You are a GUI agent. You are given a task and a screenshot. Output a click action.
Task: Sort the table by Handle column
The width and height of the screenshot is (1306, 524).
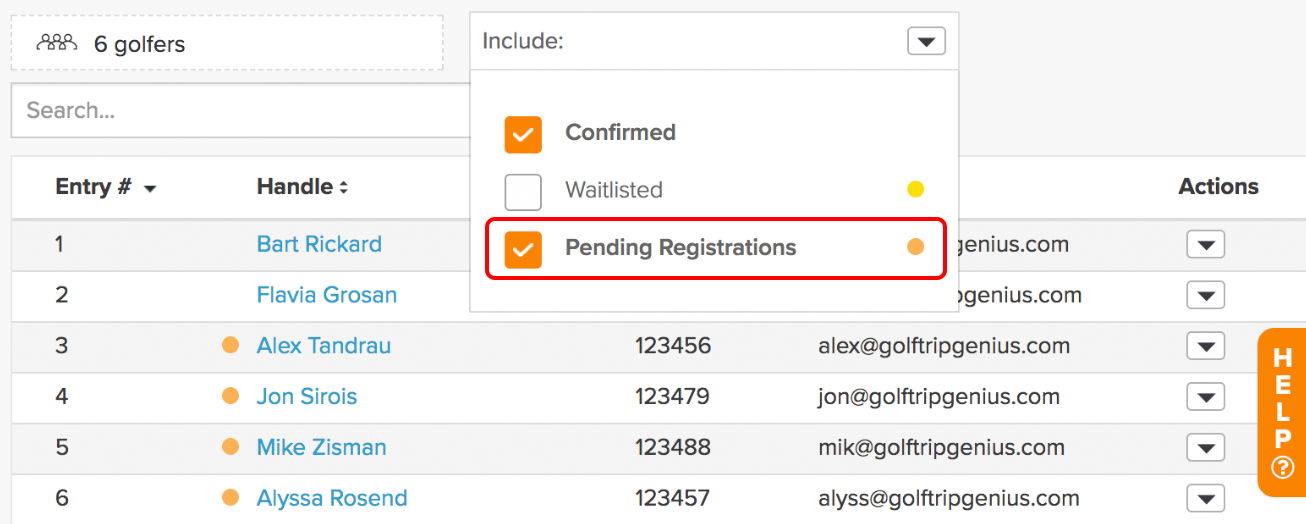tap(302, 186)
